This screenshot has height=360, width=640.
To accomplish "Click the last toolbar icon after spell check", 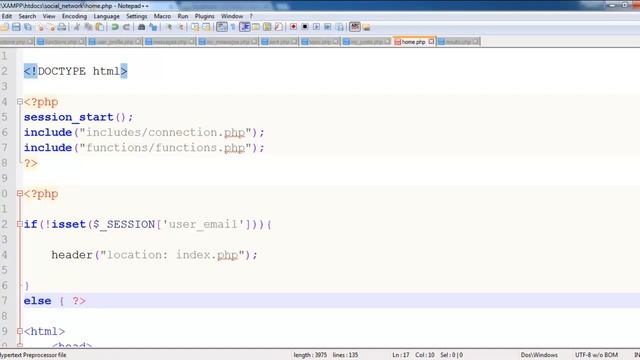I will pos(366,27).
